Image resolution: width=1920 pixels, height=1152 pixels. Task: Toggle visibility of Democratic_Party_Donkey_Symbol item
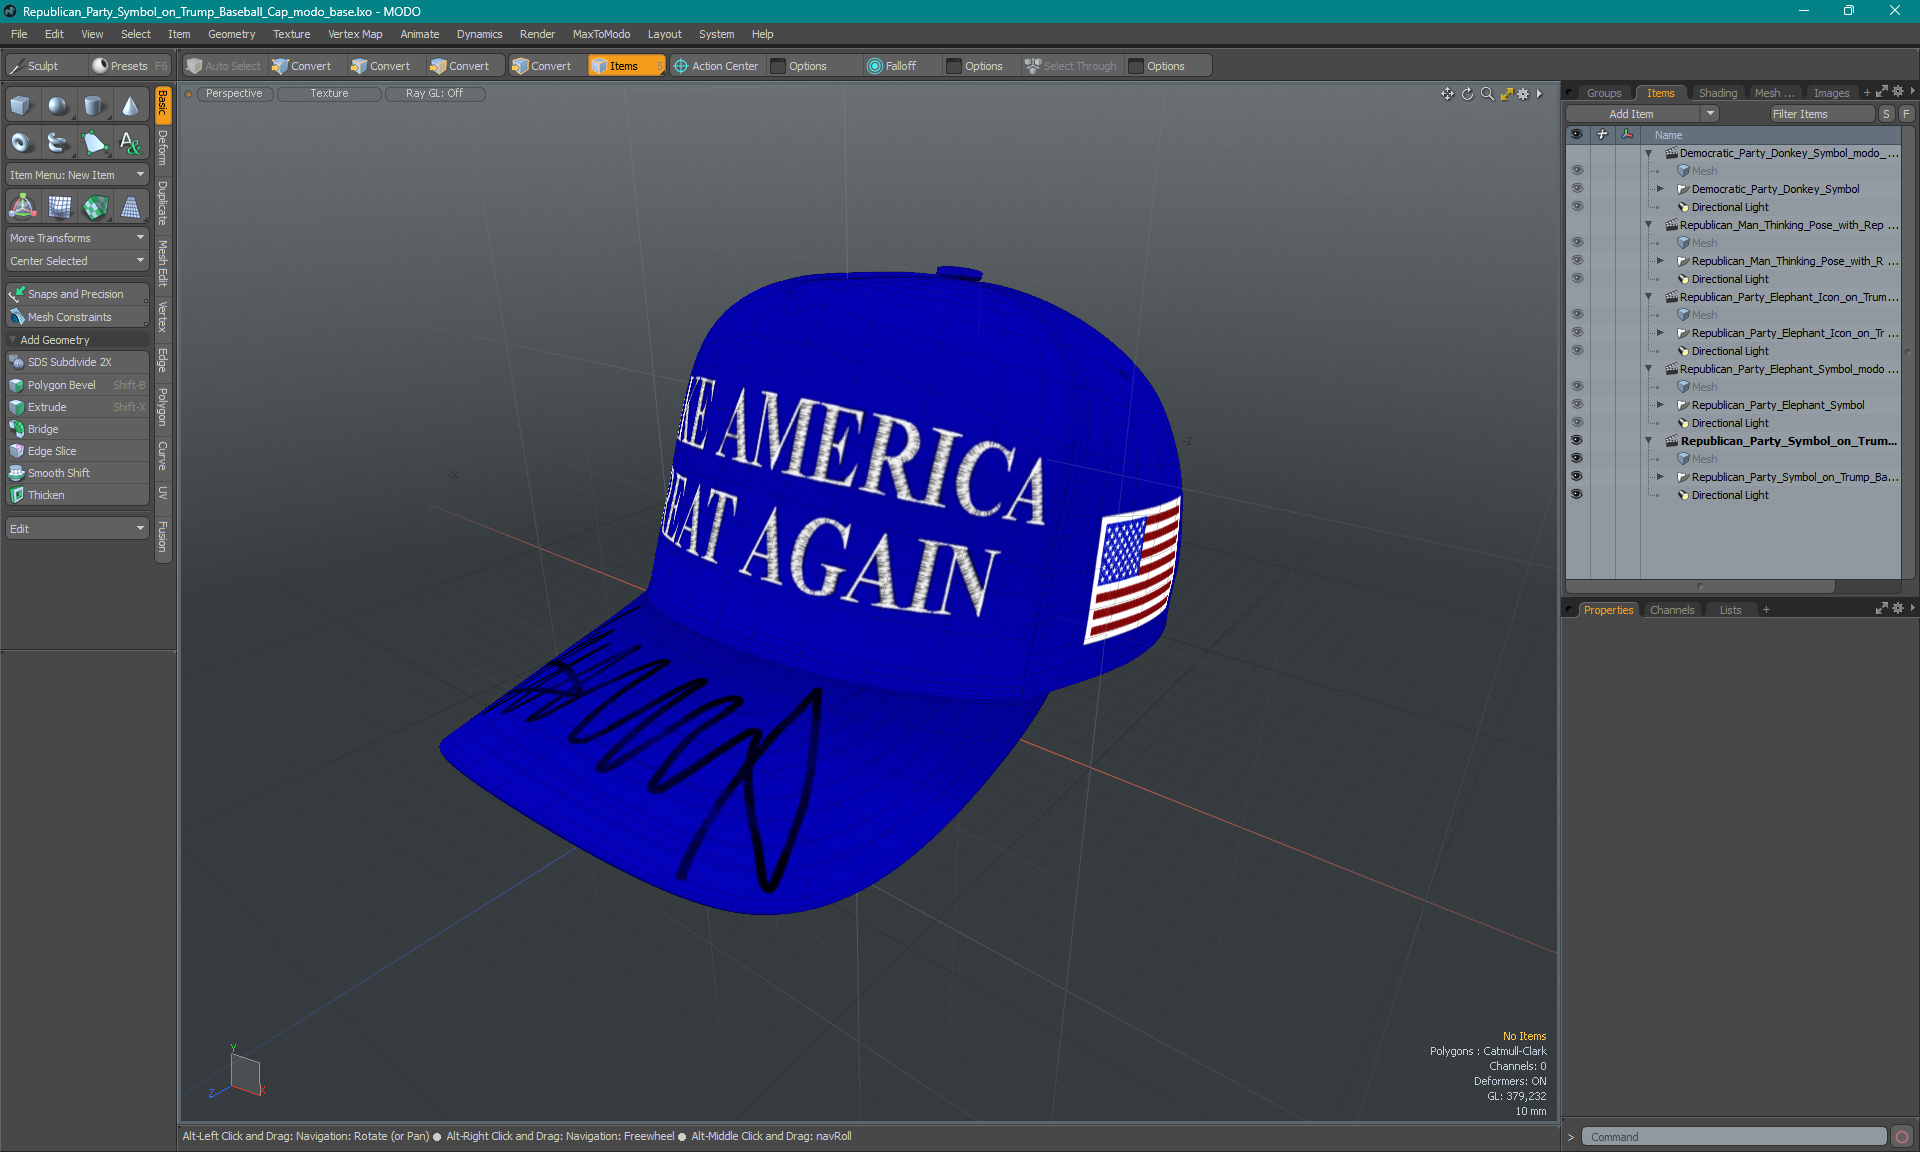pos(1577,189)
